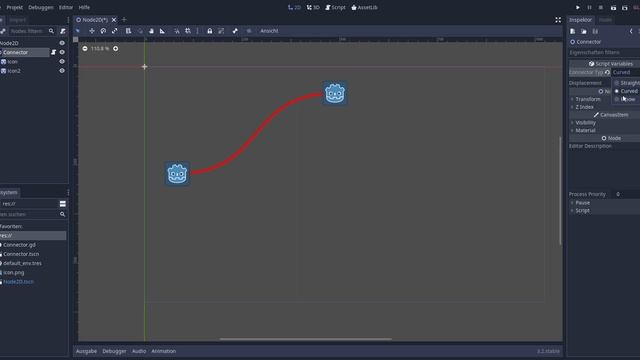The height and width of the screenshot is (360, 640).
Task: Go to previous object in Inspector history
Action: tap(631, 31)
